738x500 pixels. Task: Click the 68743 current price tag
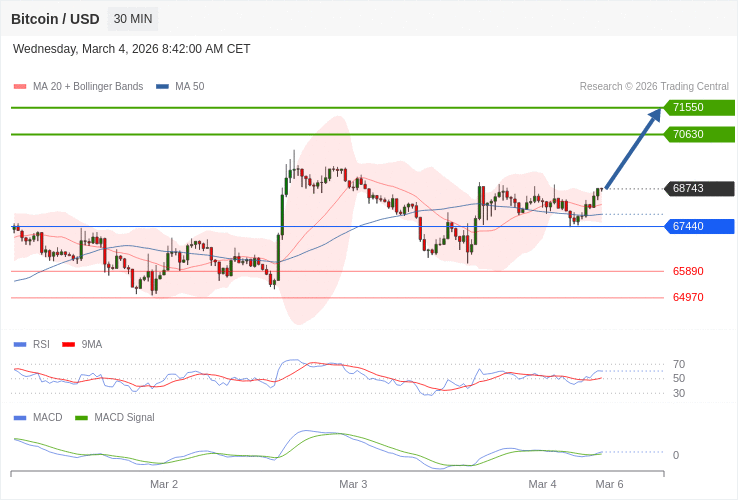698,189
